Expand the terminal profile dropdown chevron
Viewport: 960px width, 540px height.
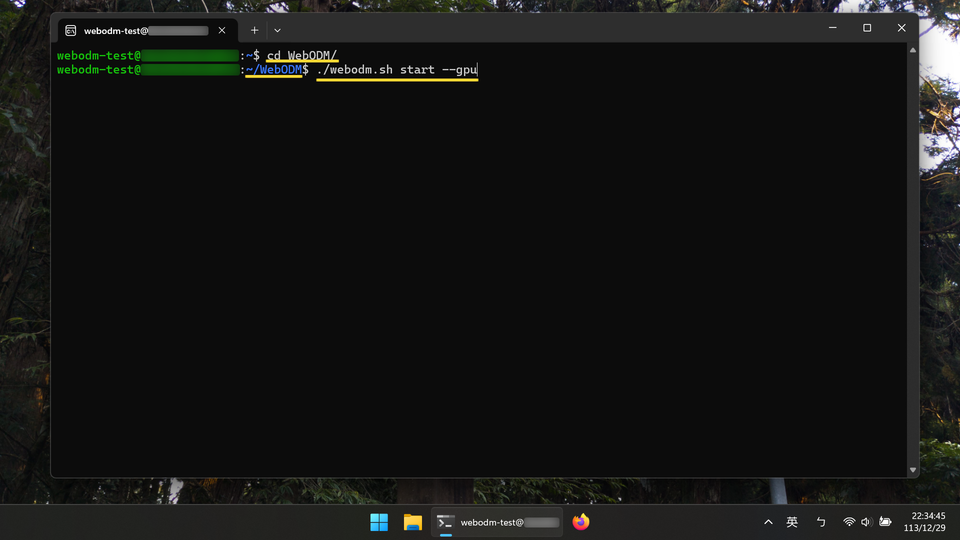pos(277,30)
